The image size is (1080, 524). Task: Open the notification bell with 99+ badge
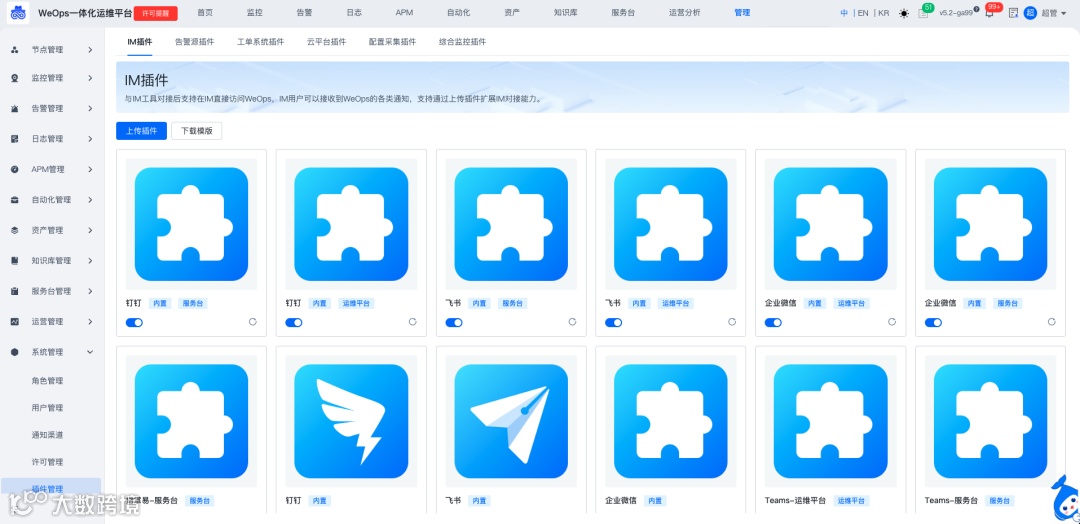tap(990, 12)
